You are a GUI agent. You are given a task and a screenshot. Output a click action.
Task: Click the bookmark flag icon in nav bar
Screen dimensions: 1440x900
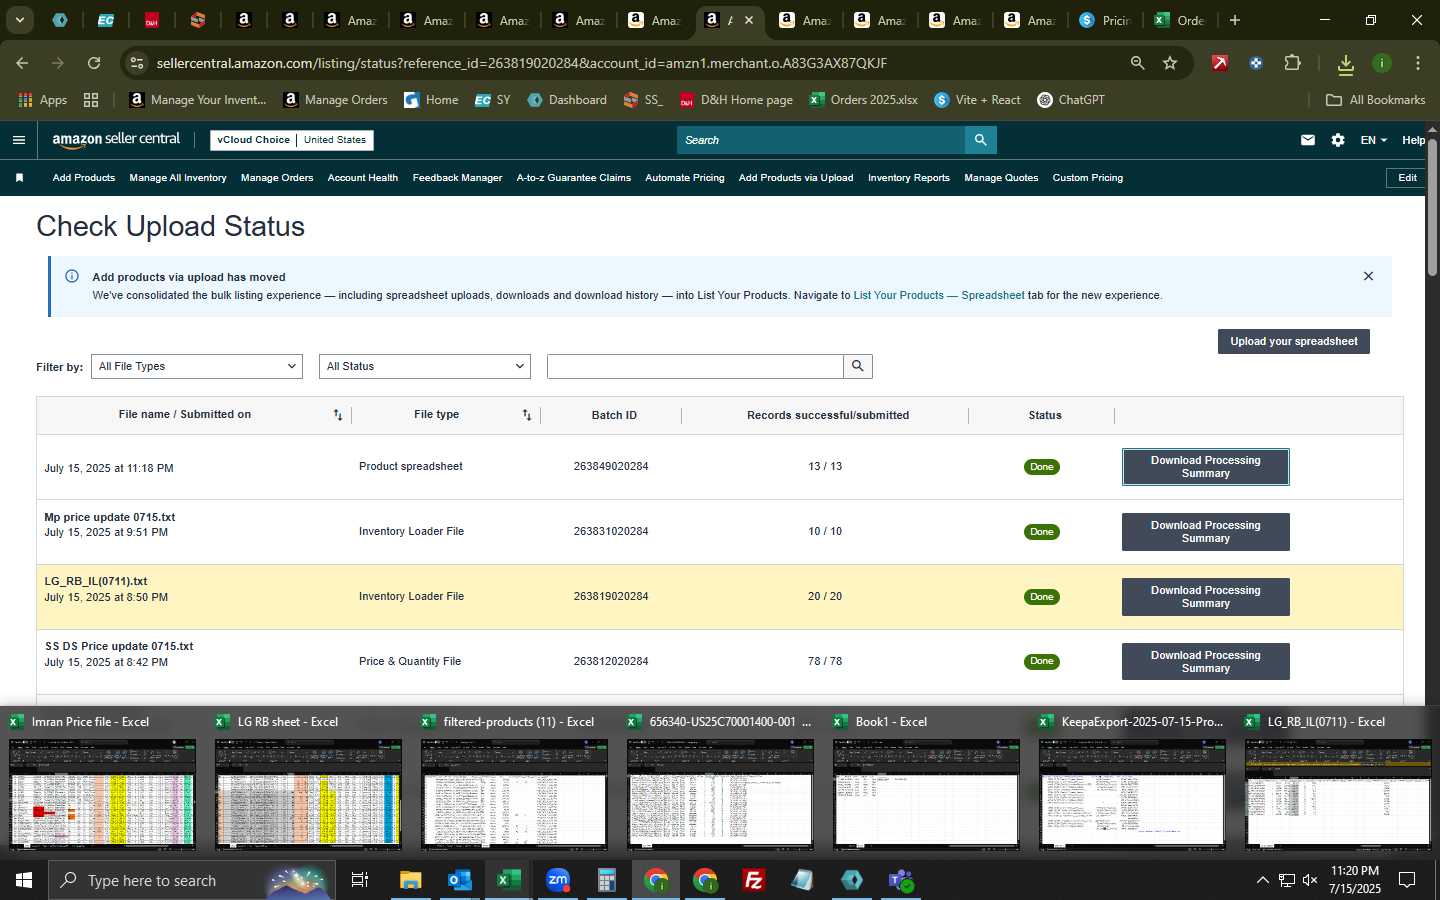point(19,178)
